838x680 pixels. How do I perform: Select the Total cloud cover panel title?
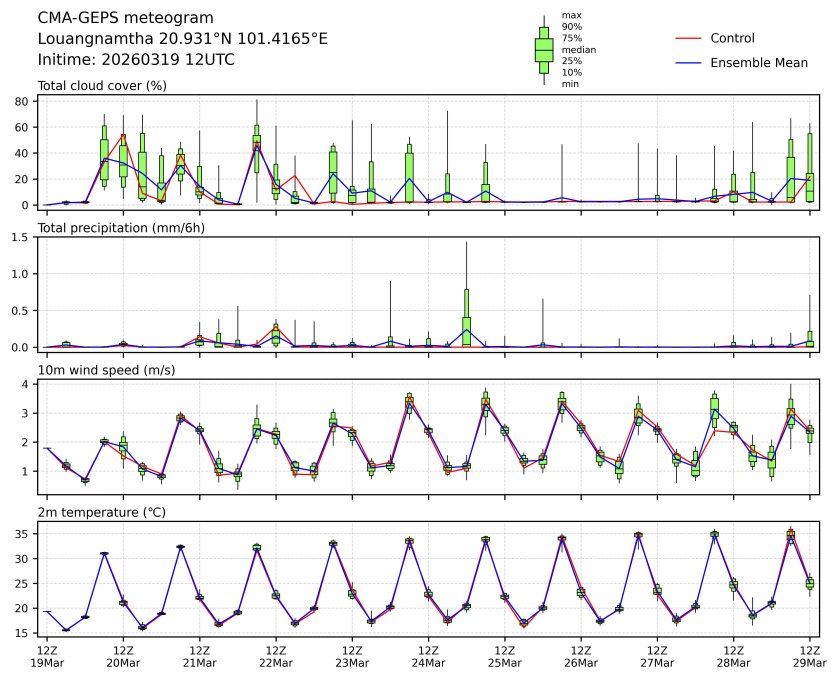point(102,85)
